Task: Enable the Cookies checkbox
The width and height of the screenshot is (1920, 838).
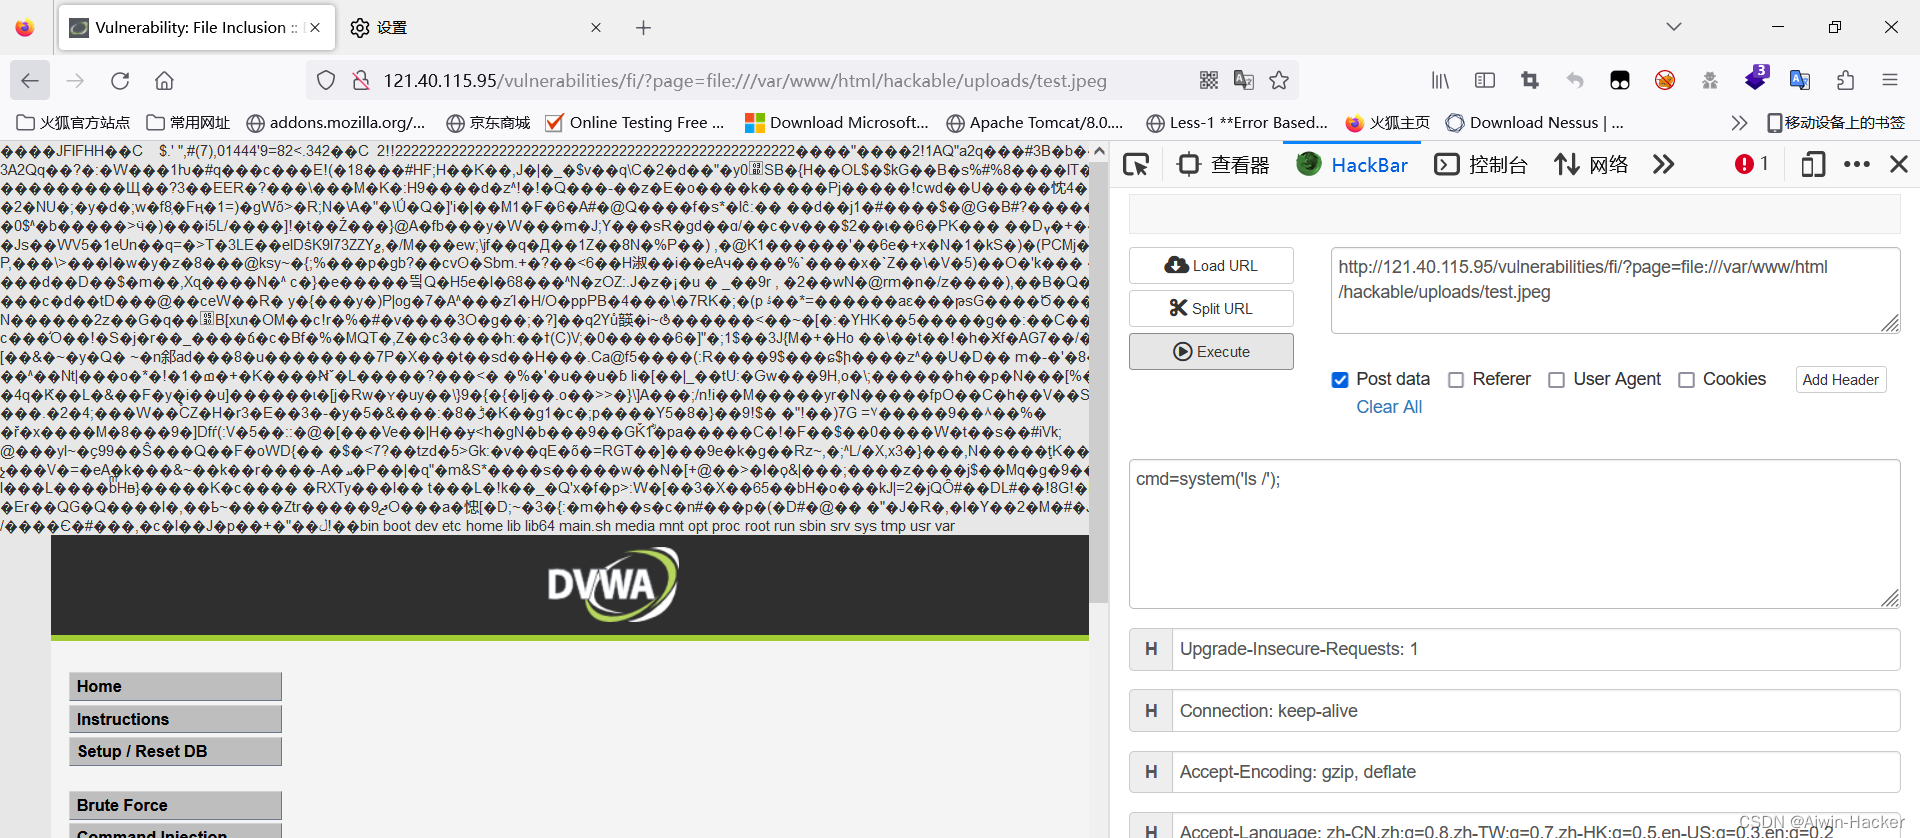Action: (x=1686, y=380)
